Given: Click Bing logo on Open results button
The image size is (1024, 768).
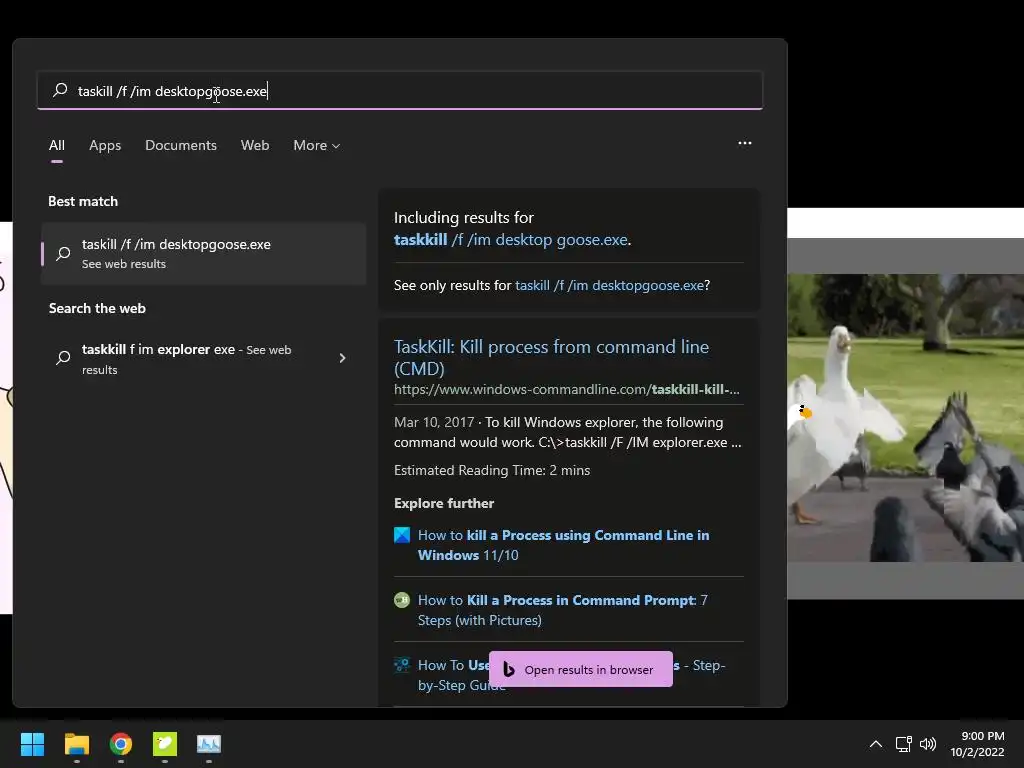Looking at the screenshot, I should click(509, 669).
